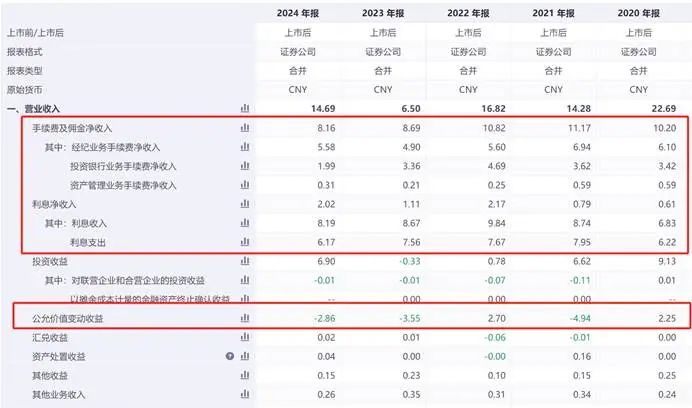Open chart icon for 其他收益 row
692x408 pixels.
(245, 375)
